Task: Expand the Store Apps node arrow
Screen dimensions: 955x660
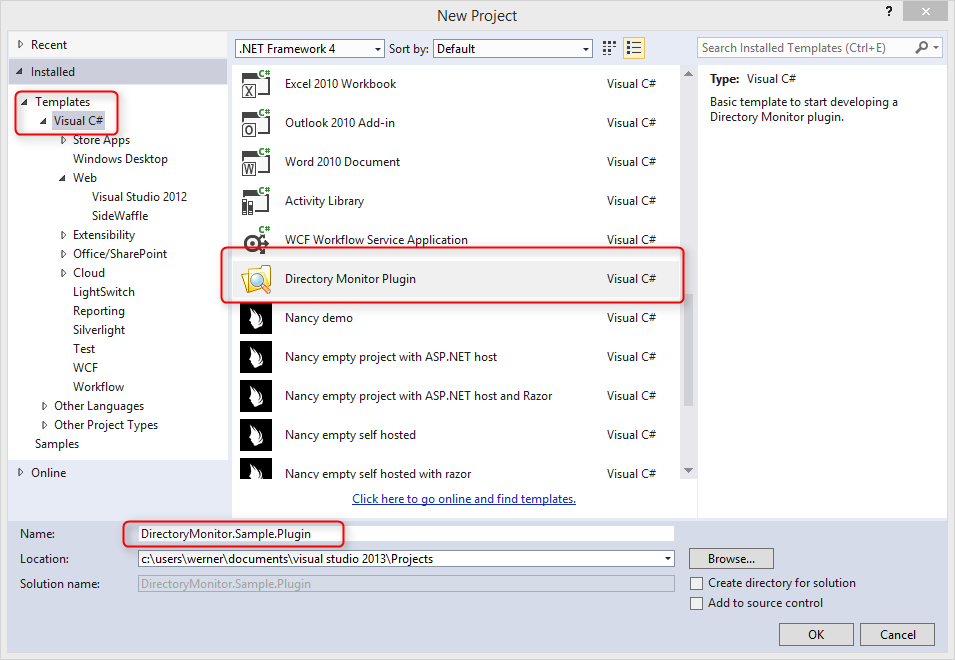Action: 63,140
